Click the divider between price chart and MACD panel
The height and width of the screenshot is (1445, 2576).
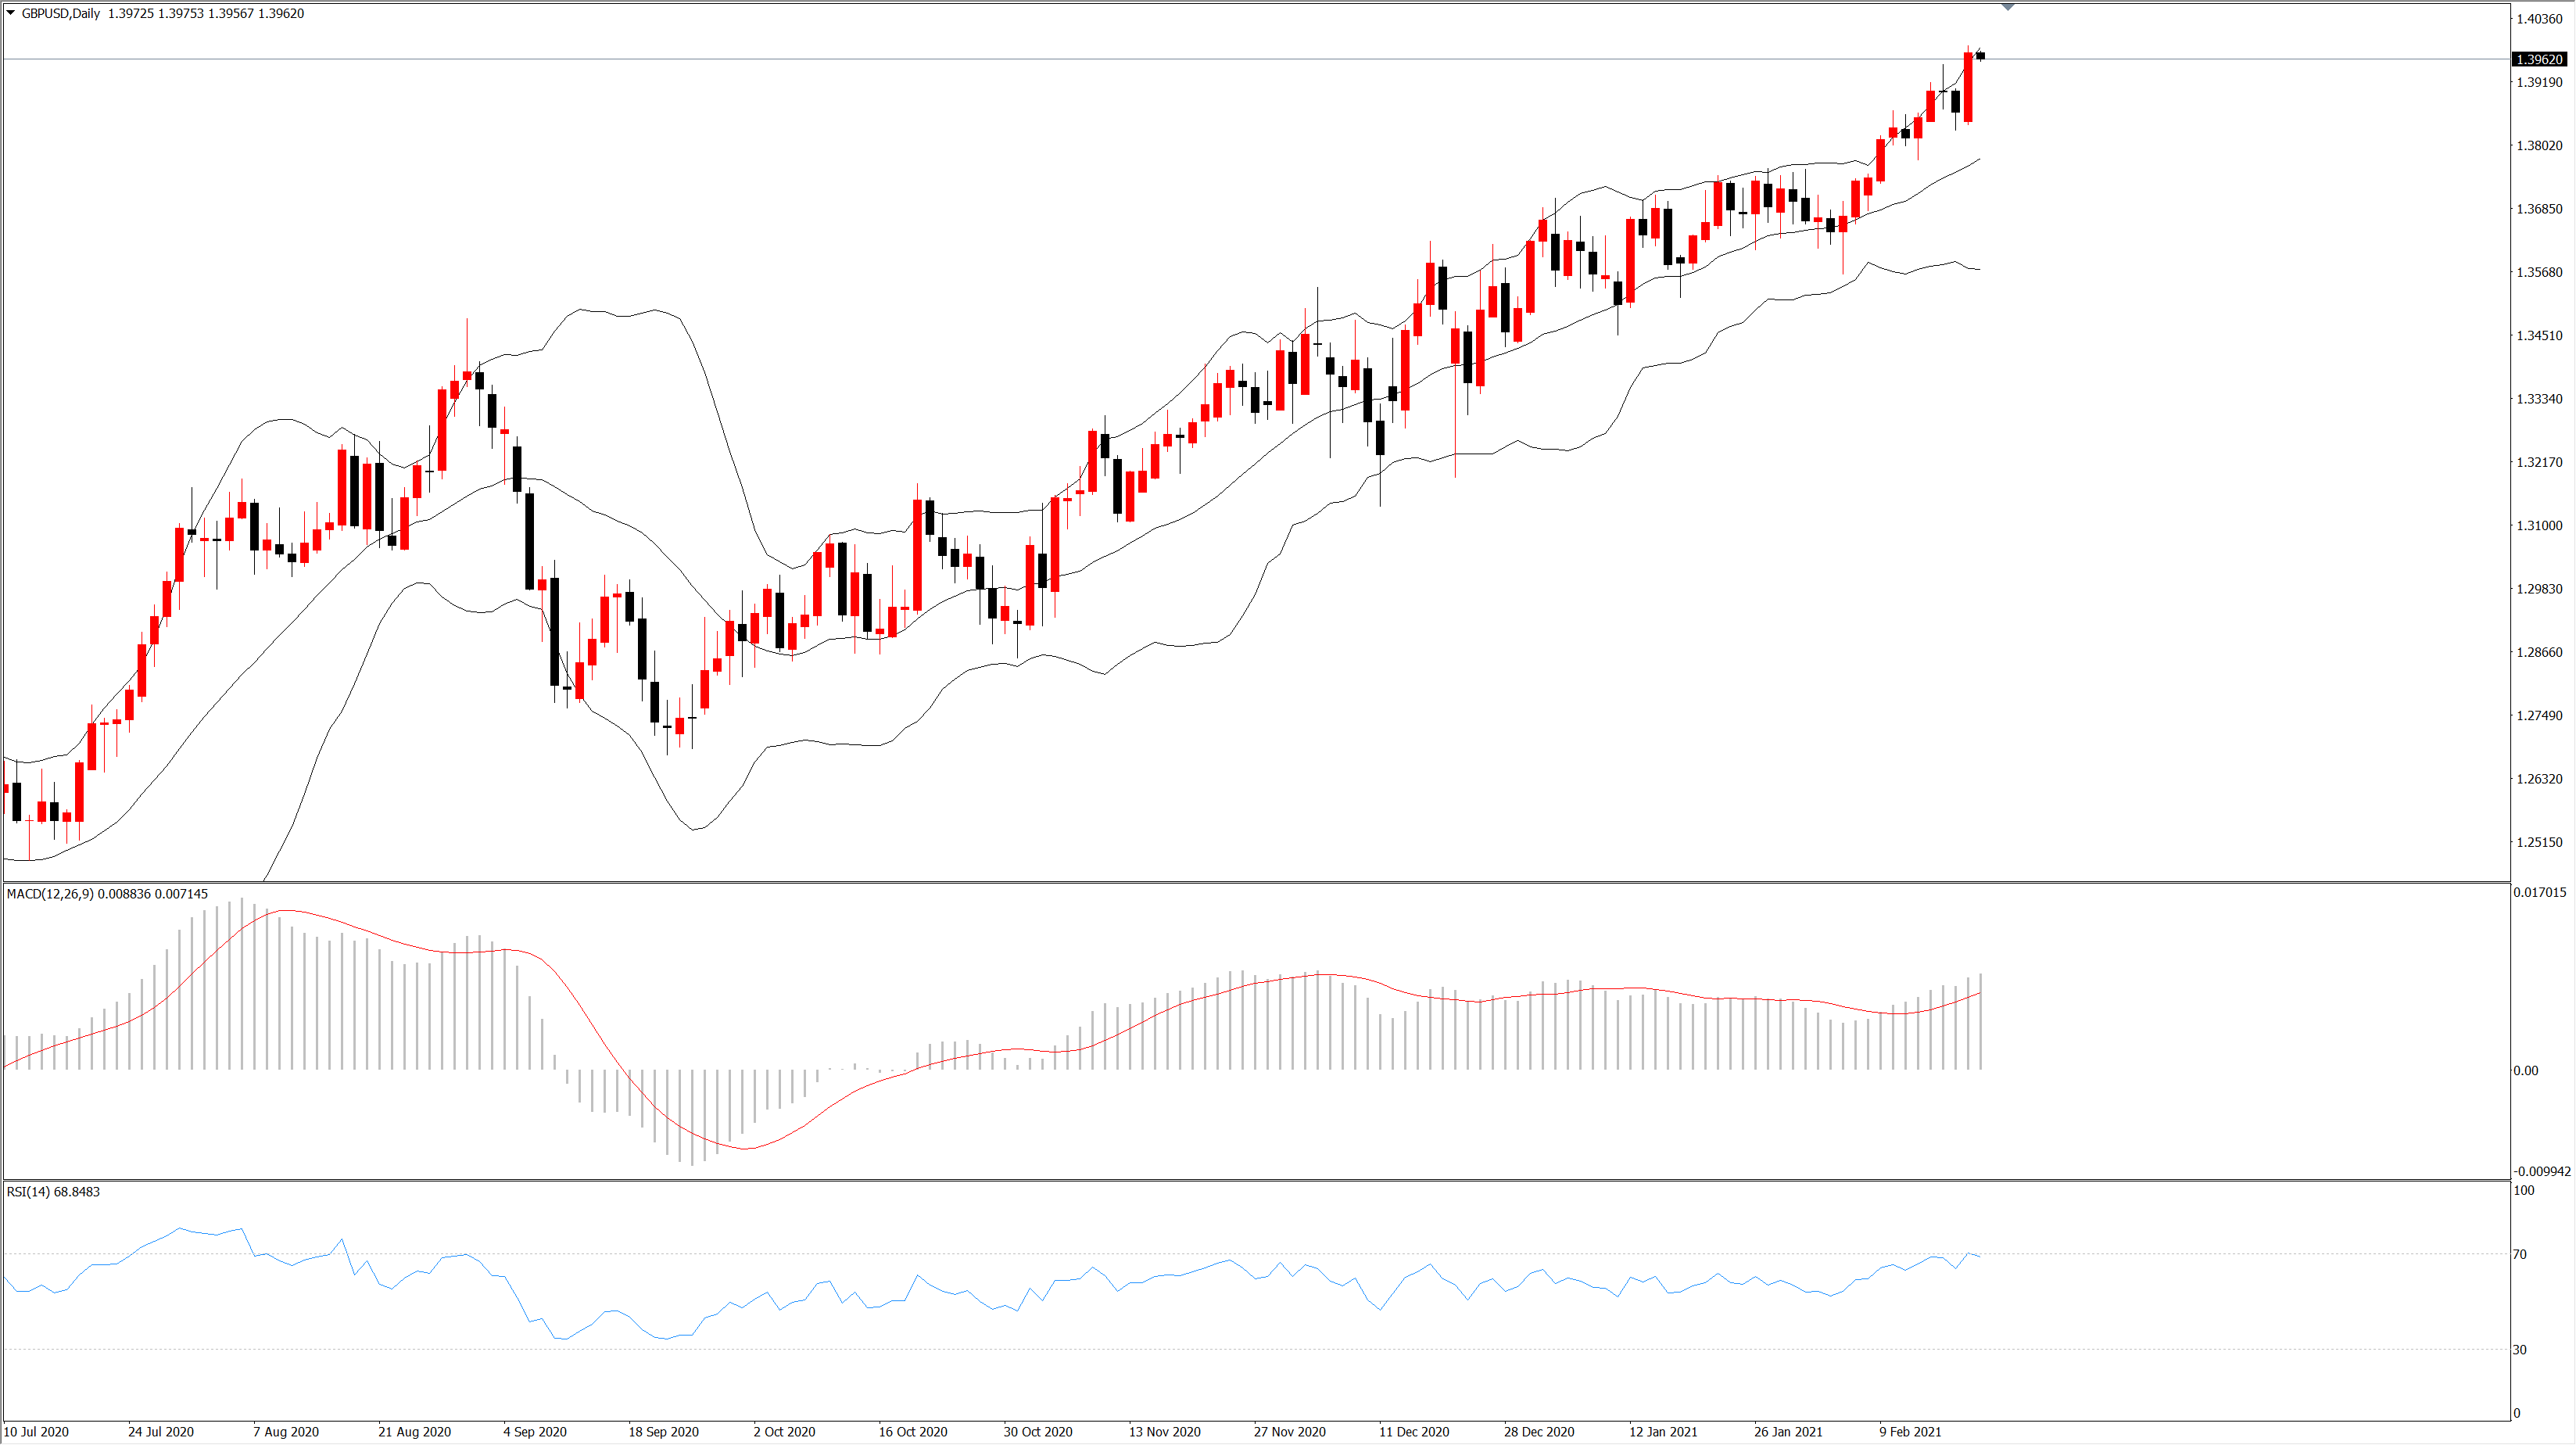click(x=1256, y=882)
